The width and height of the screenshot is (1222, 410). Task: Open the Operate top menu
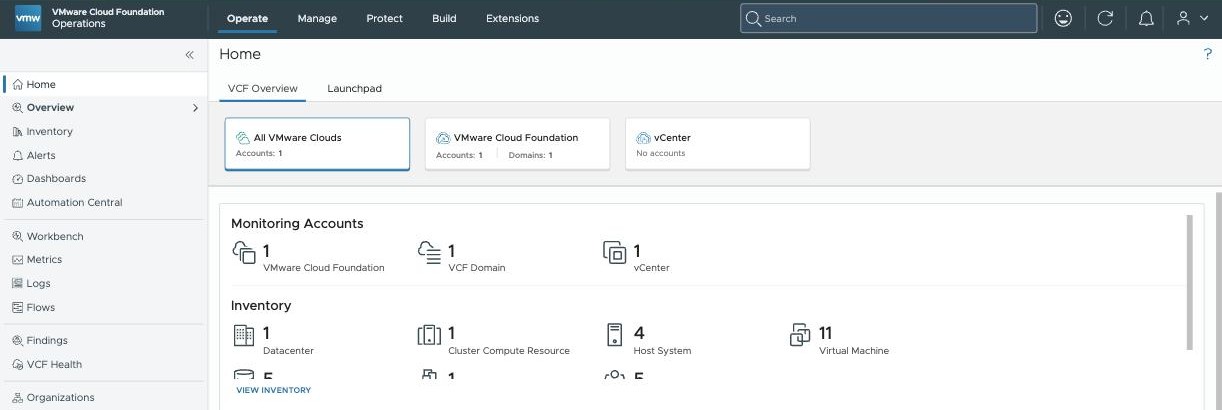(x=247, y=18)
